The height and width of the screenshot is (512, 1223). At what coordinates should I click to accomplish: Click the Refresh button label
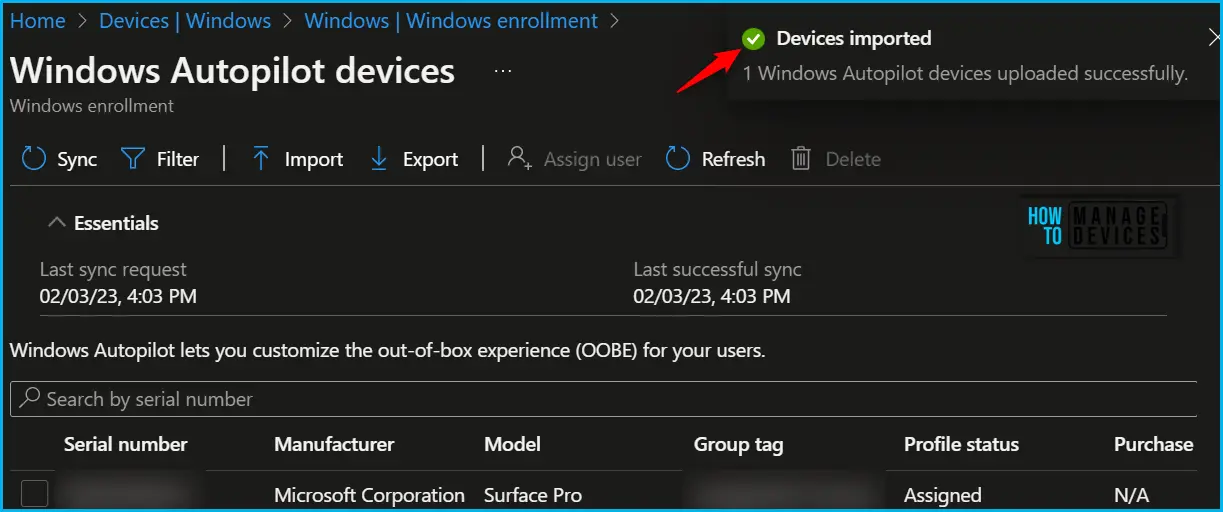coord(733,159)
